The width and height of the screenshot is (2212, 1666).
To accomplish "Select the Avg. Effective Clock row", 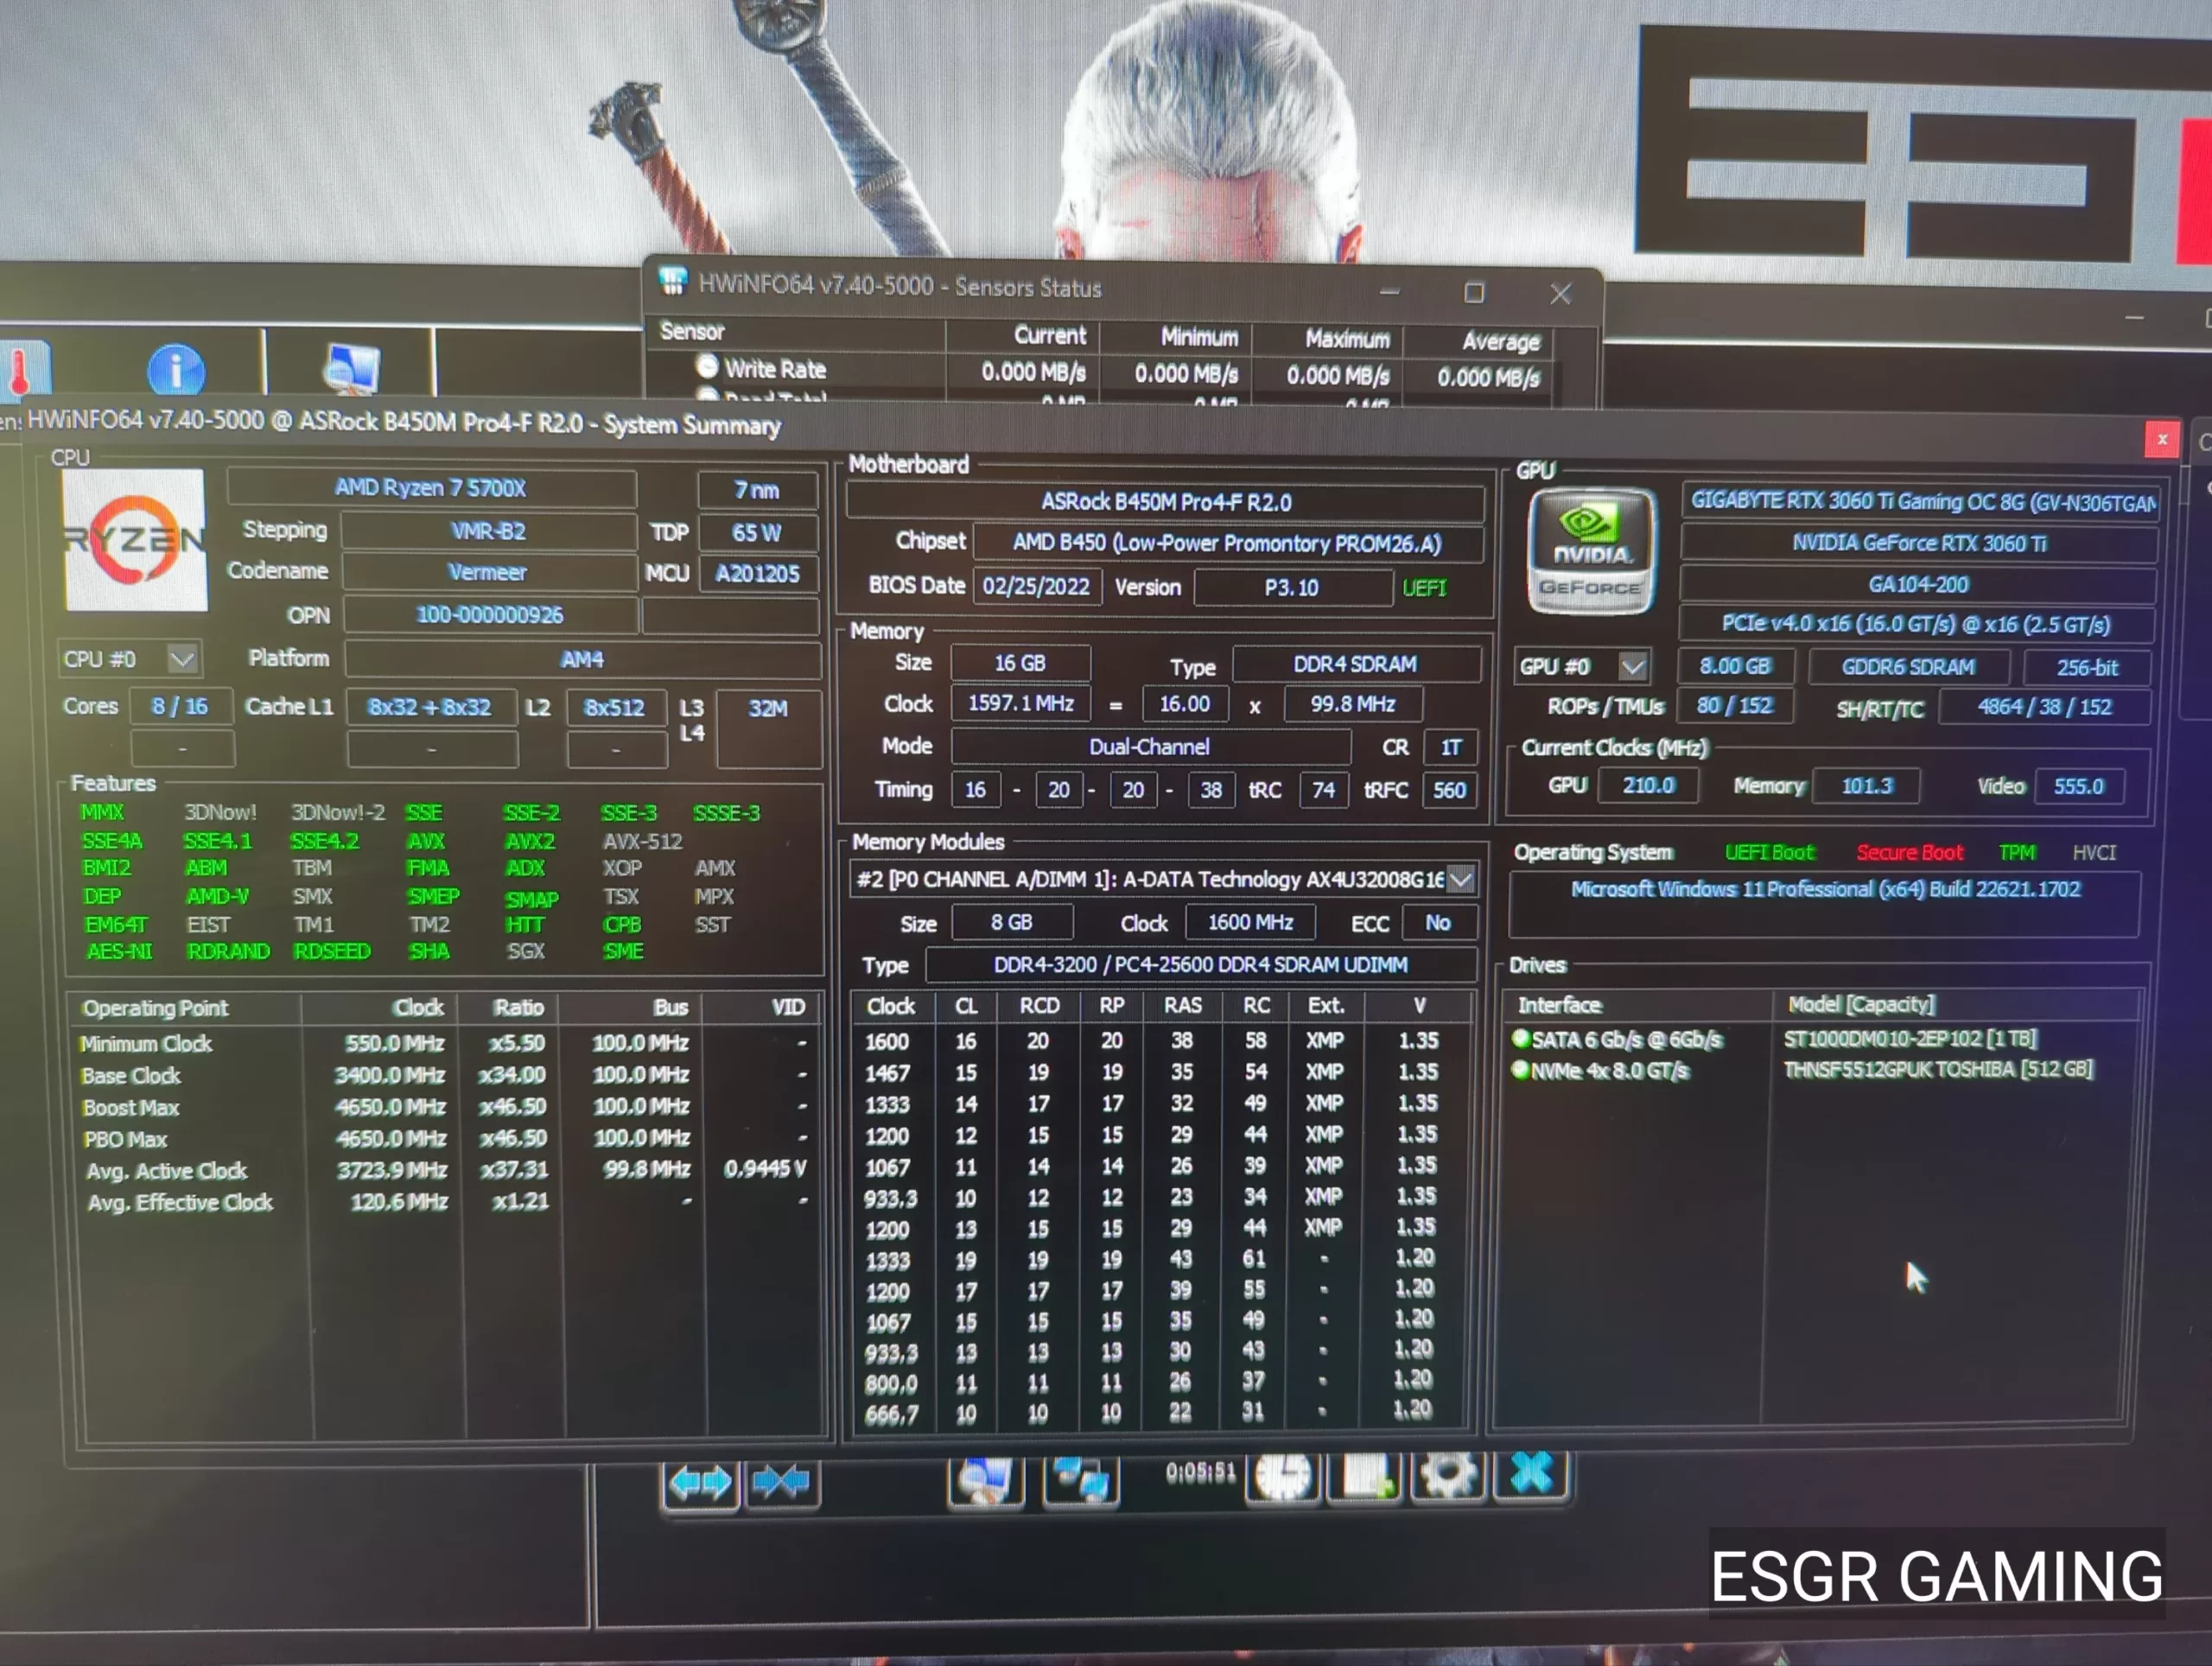I will (x=446, y=1202).
